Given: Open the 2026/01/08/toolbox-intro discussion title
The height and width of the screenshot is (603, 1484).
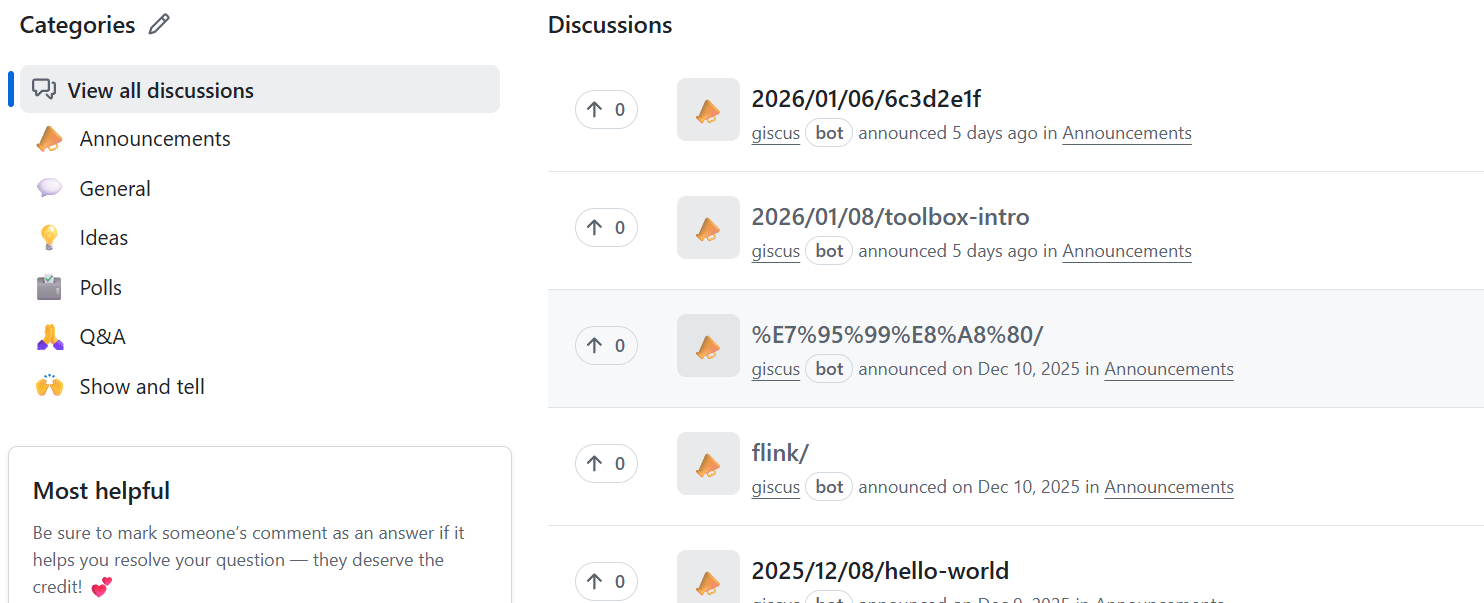Looking at the screenshot, I should click(890, 217).
